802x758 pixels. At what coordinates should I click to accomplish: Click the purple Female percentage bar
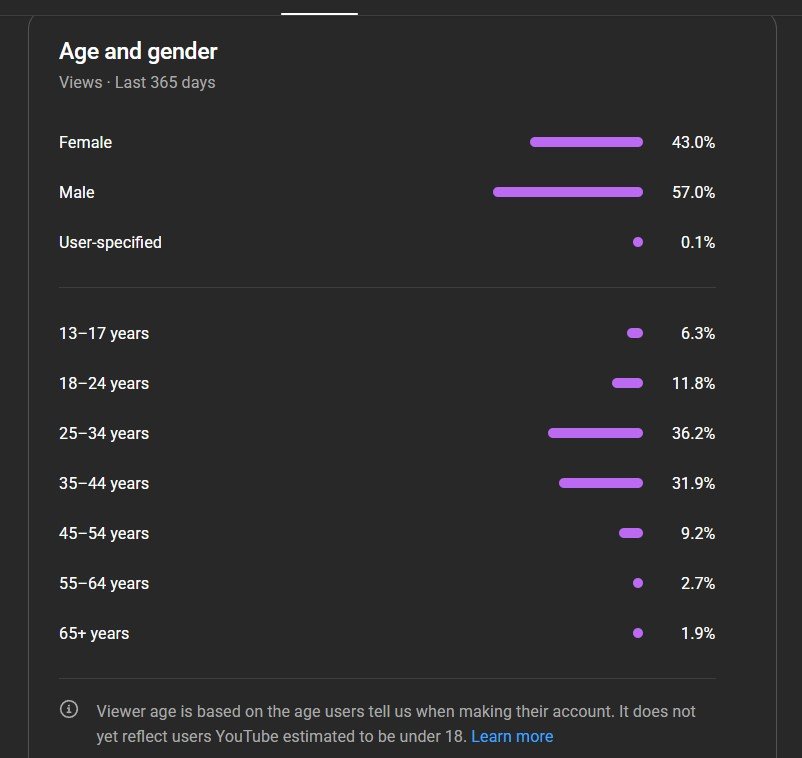point(586,142)
